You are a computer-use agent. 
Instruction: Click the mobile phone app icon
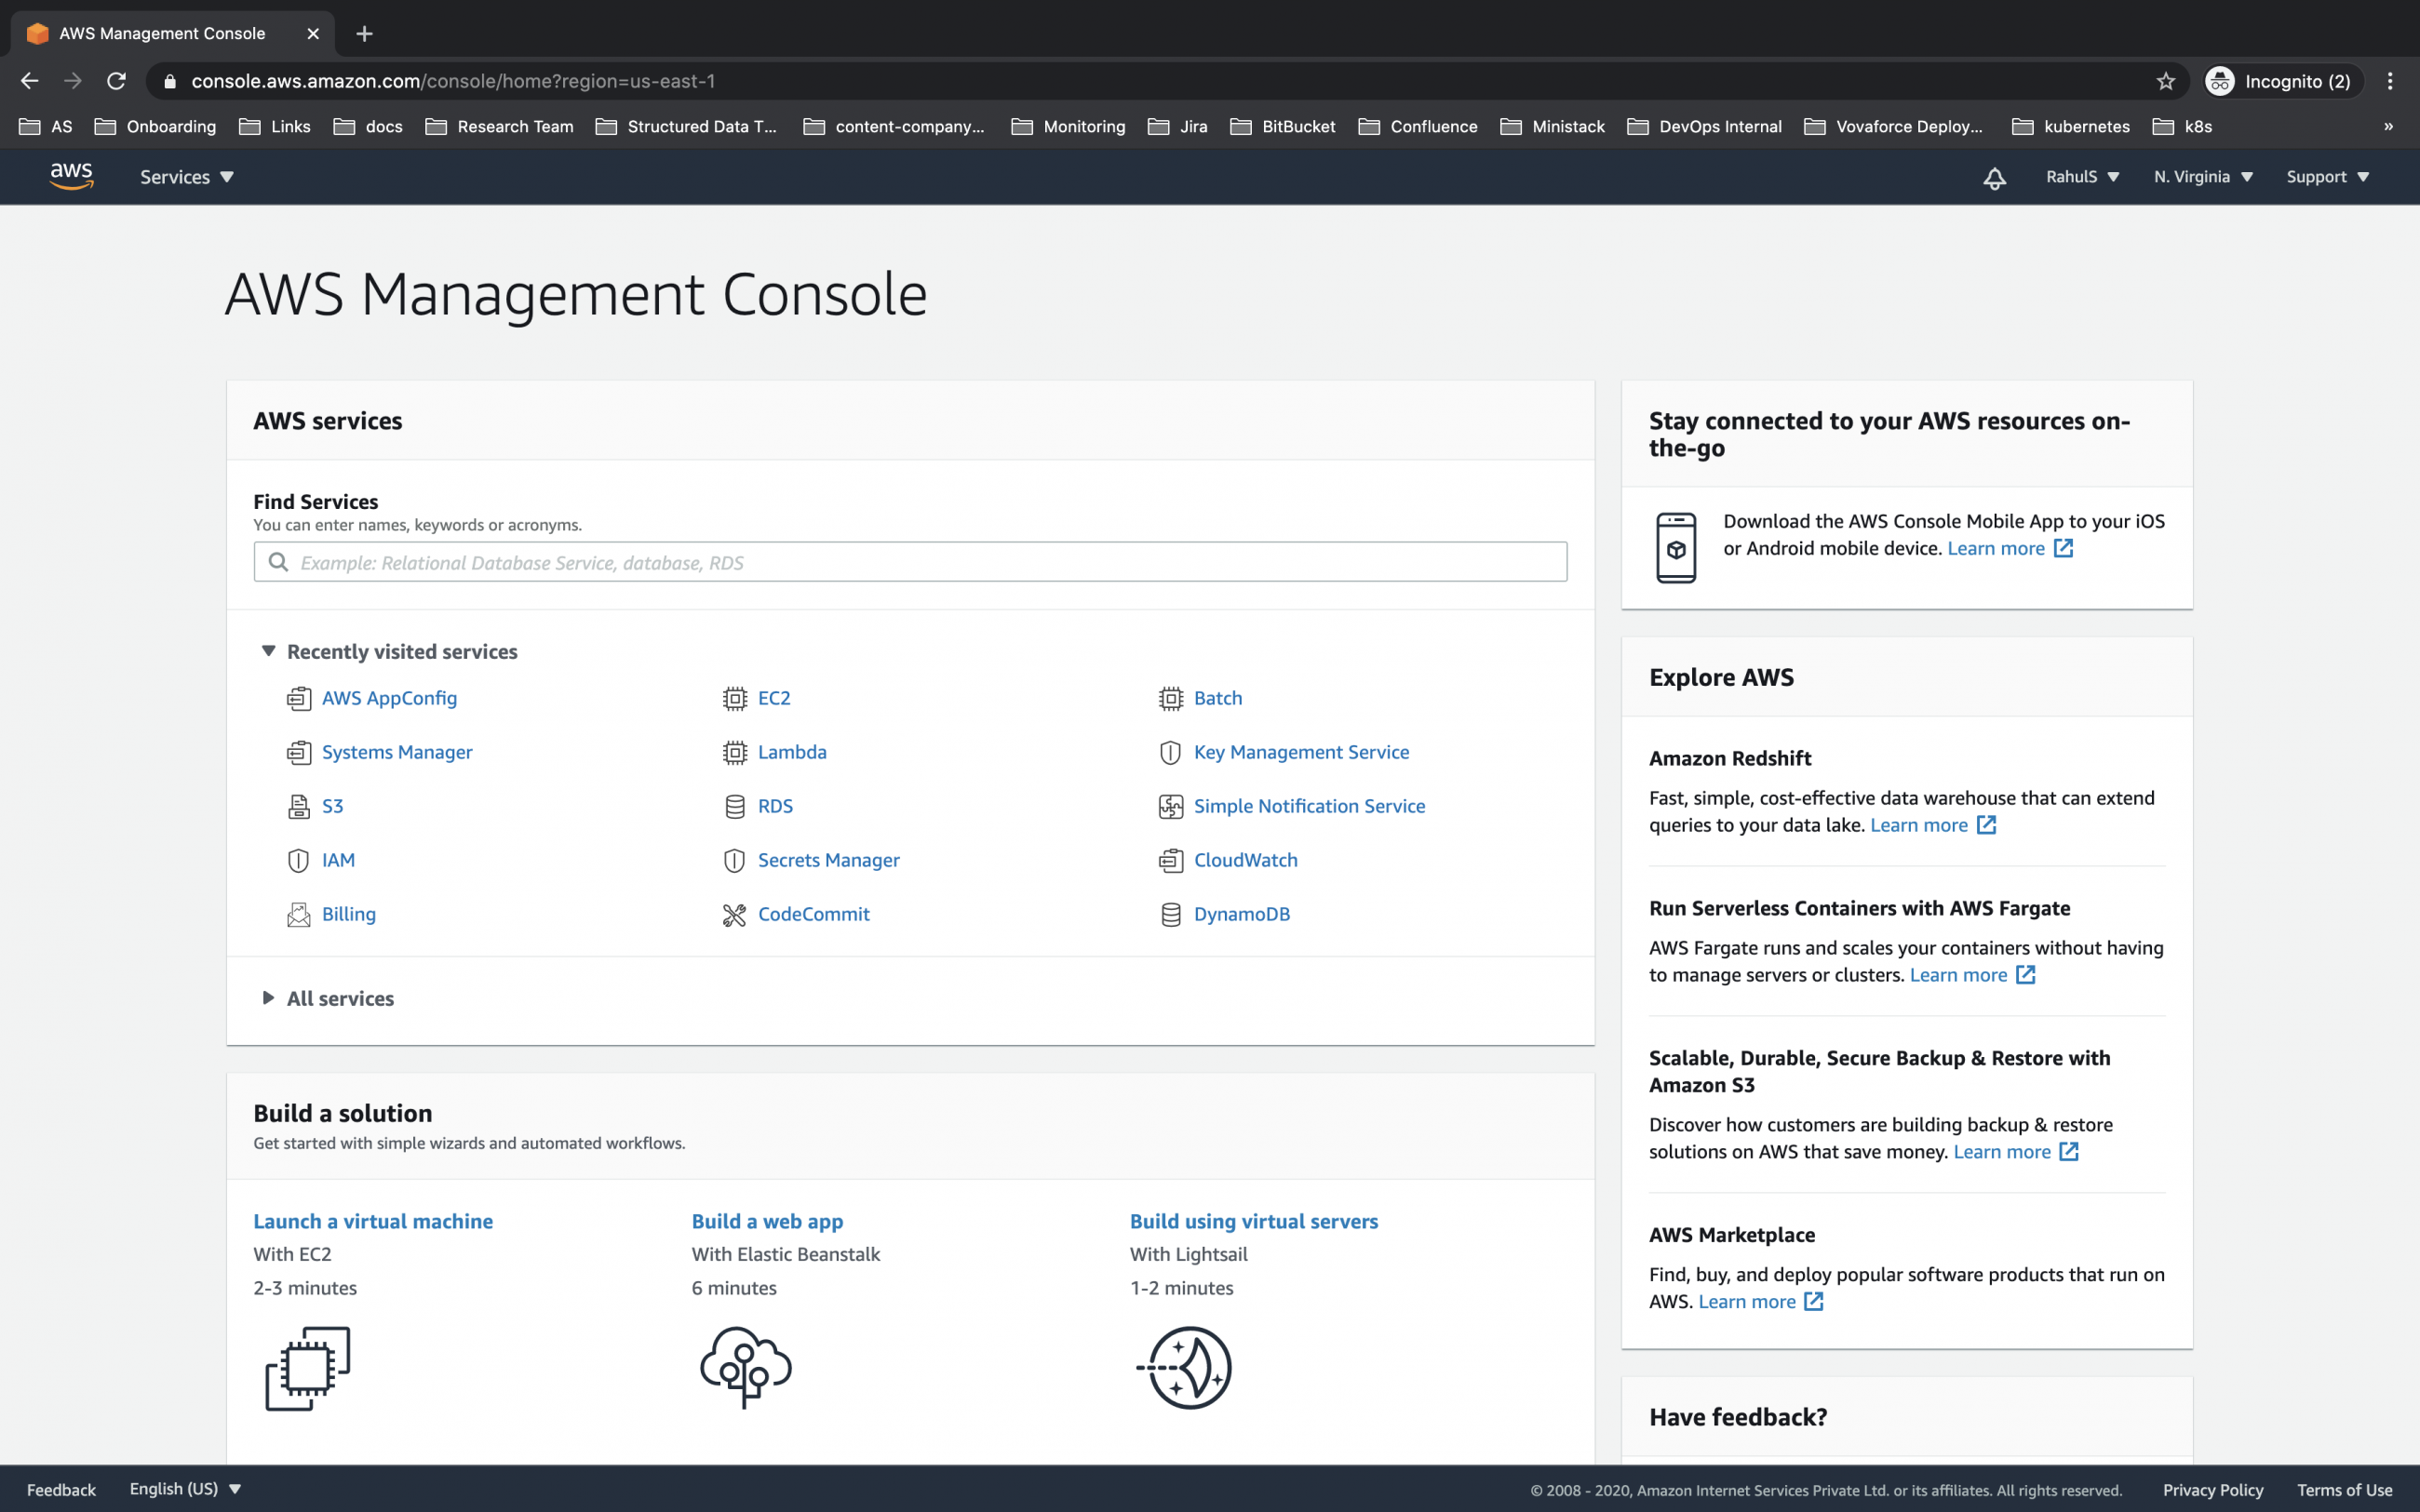(x=1676, y=547)
